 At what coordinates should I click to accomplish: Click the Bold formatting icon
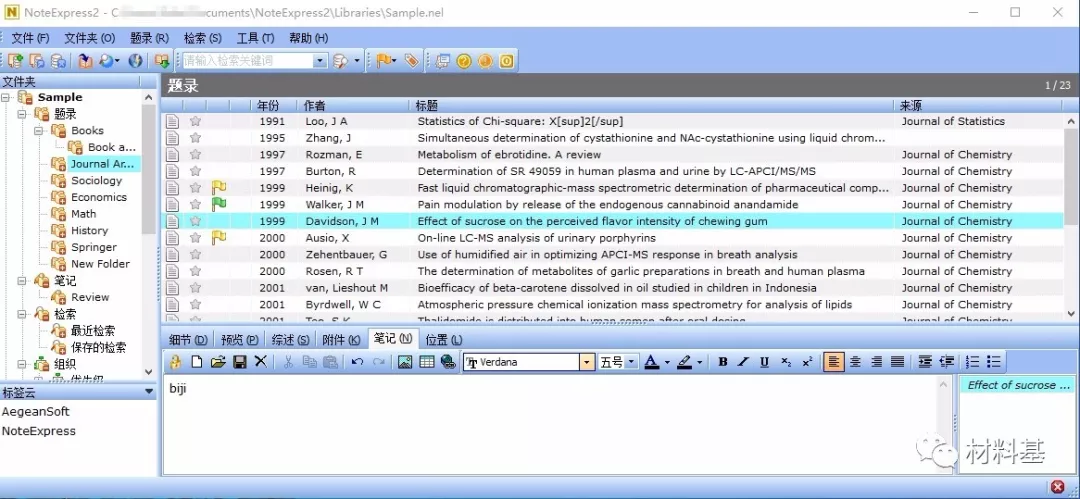(x=723, y=362)
